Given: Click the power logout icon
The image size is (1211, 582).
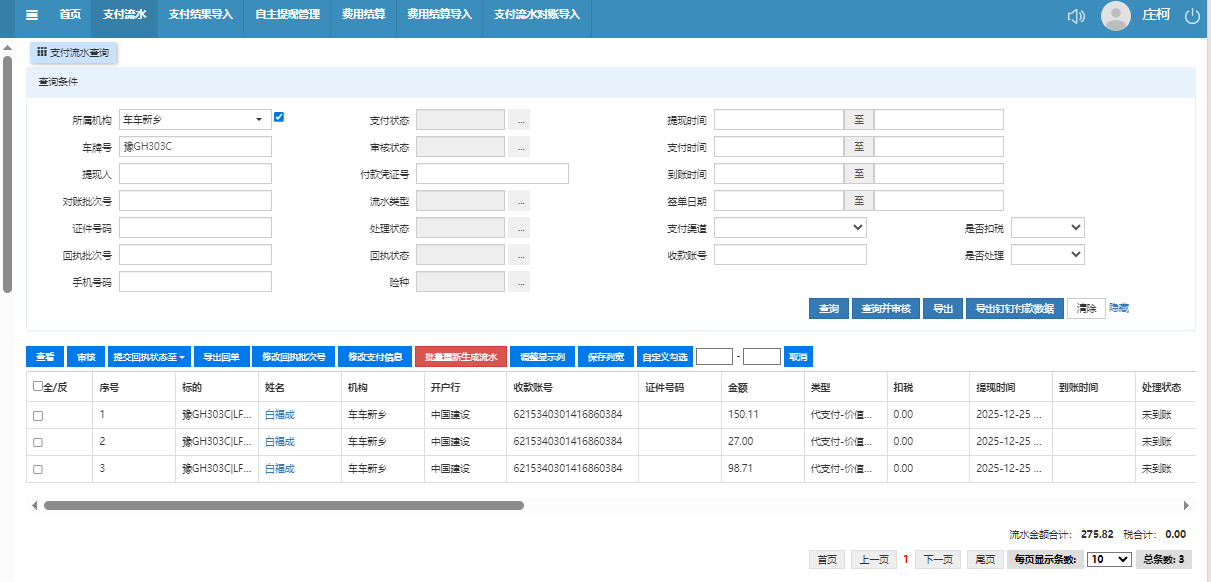Looking at the screenshot, I should 1191,16.
